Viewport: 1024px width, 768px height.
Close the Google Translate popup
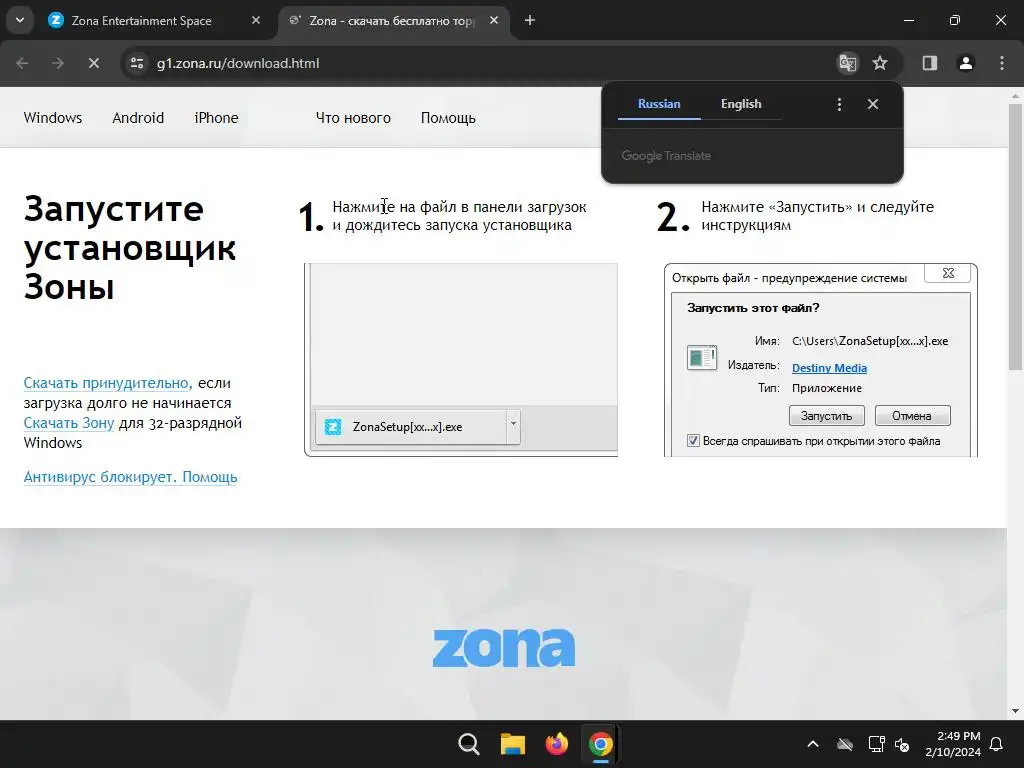pyautogui.click(x=873, y=104)
